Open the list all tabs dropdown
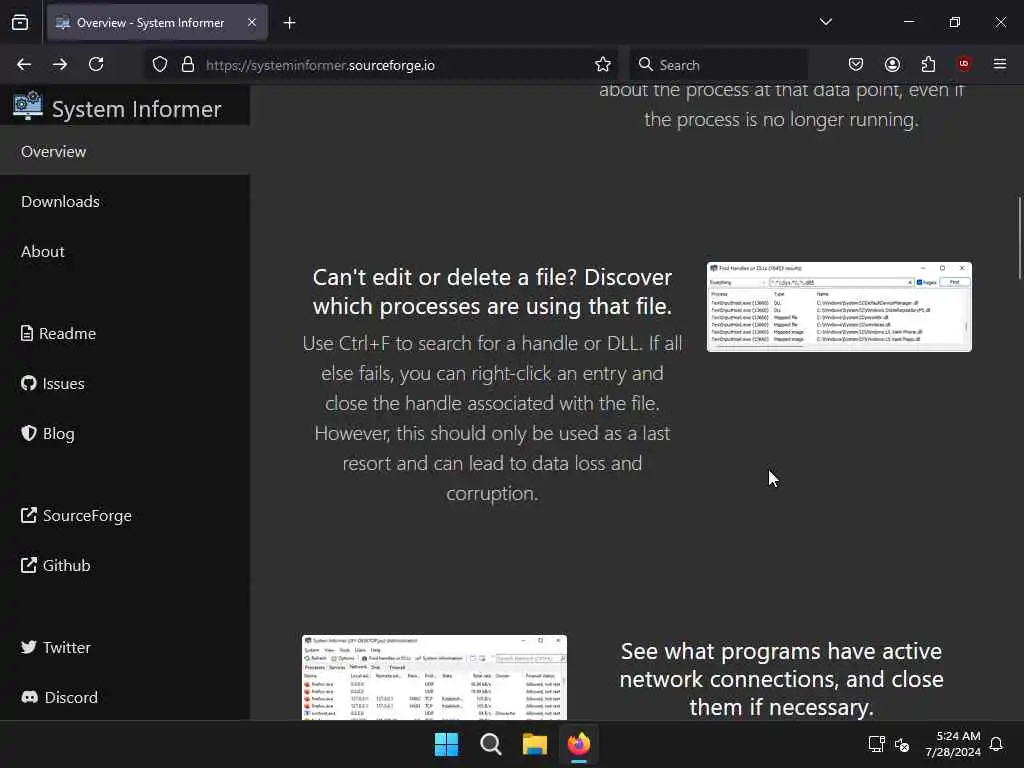Viewport: 1024px width, 768px height. pos(825,22)
